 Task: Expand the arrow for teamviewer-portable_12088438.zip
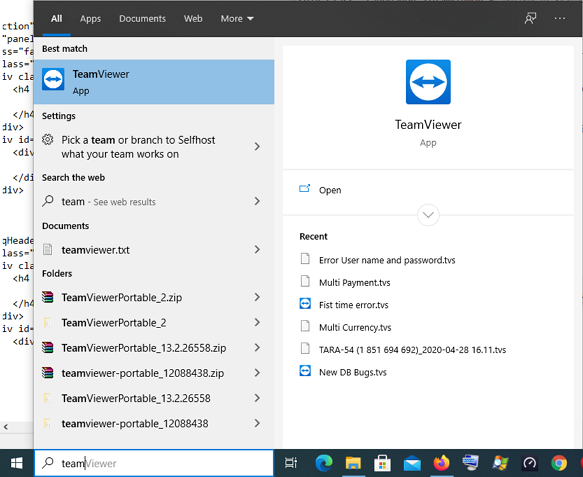257,373
